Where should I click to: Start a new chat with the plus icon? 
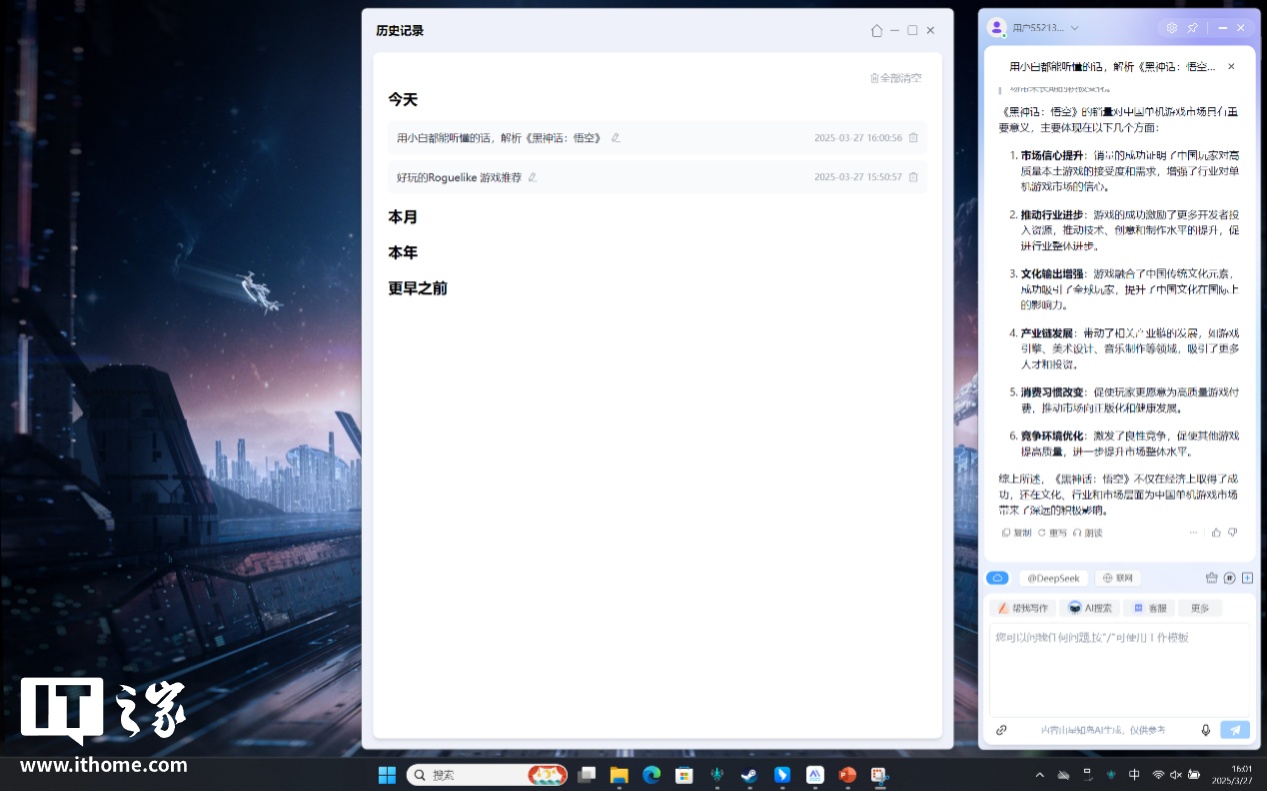pos(1247,578)
